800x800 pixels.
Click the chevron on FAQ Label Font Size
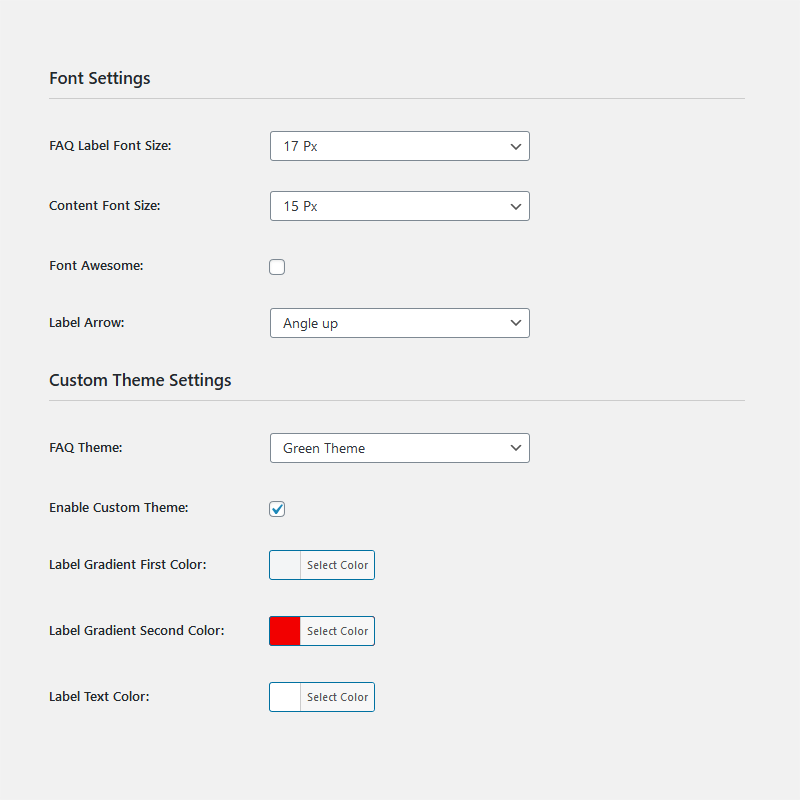pos(515,146)
